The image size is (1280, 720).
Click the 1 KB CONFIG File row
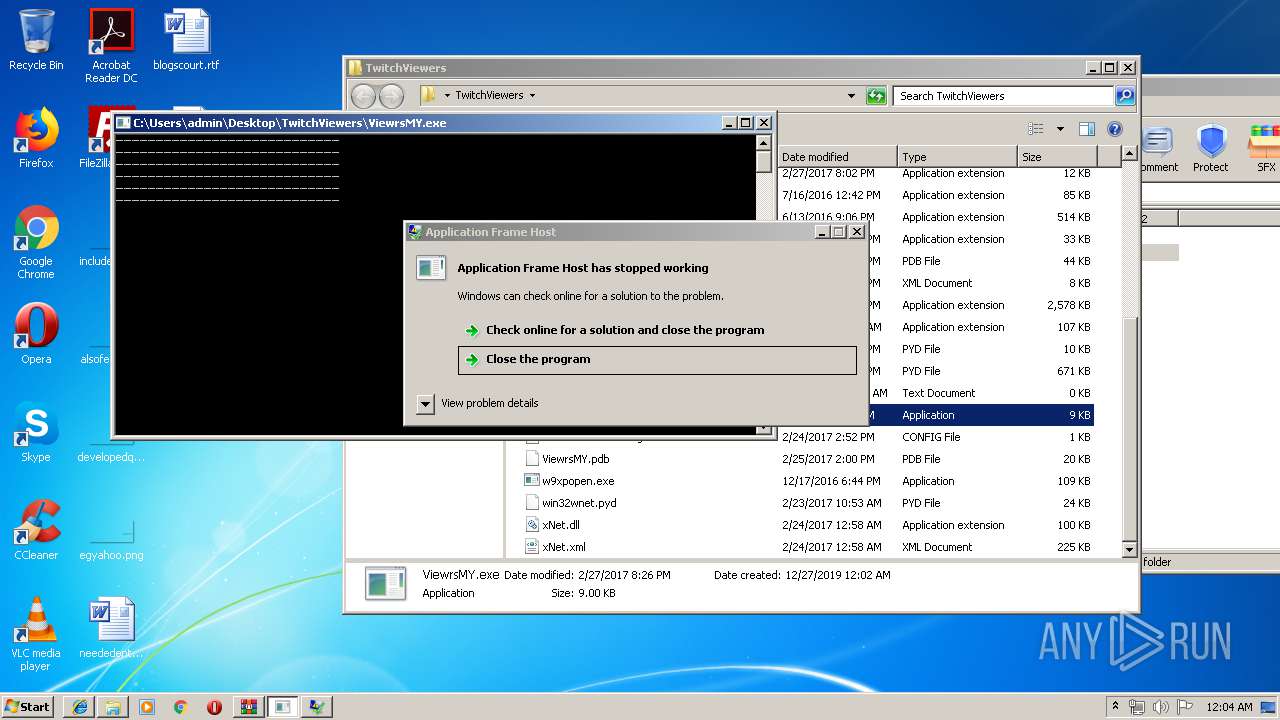coord(808,437)
